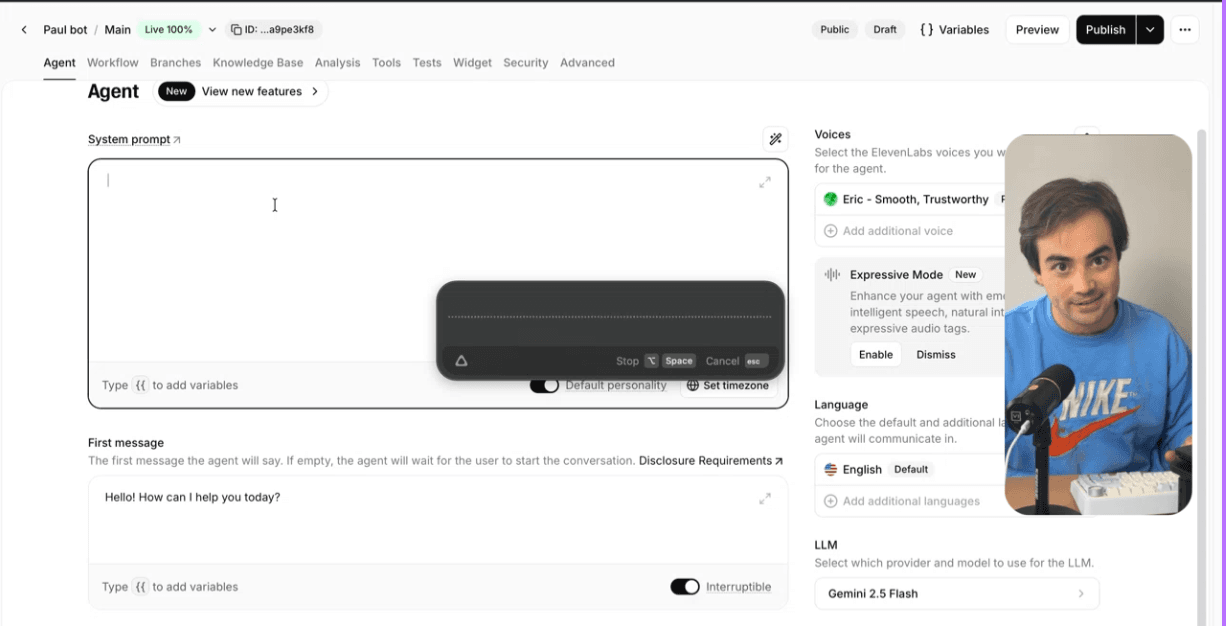1226x626 pixels.
Task: Open the Security tab
Action: (x=525, y=62)
